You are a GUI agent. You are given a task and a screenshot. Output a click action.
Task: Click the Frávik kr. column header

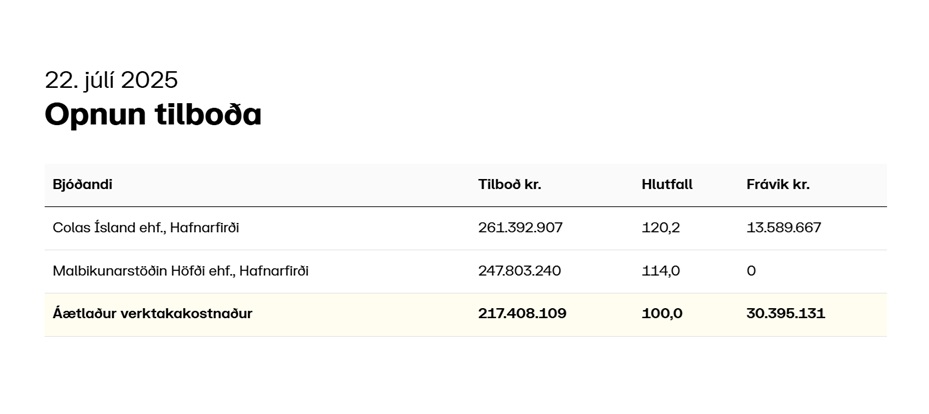778,184
